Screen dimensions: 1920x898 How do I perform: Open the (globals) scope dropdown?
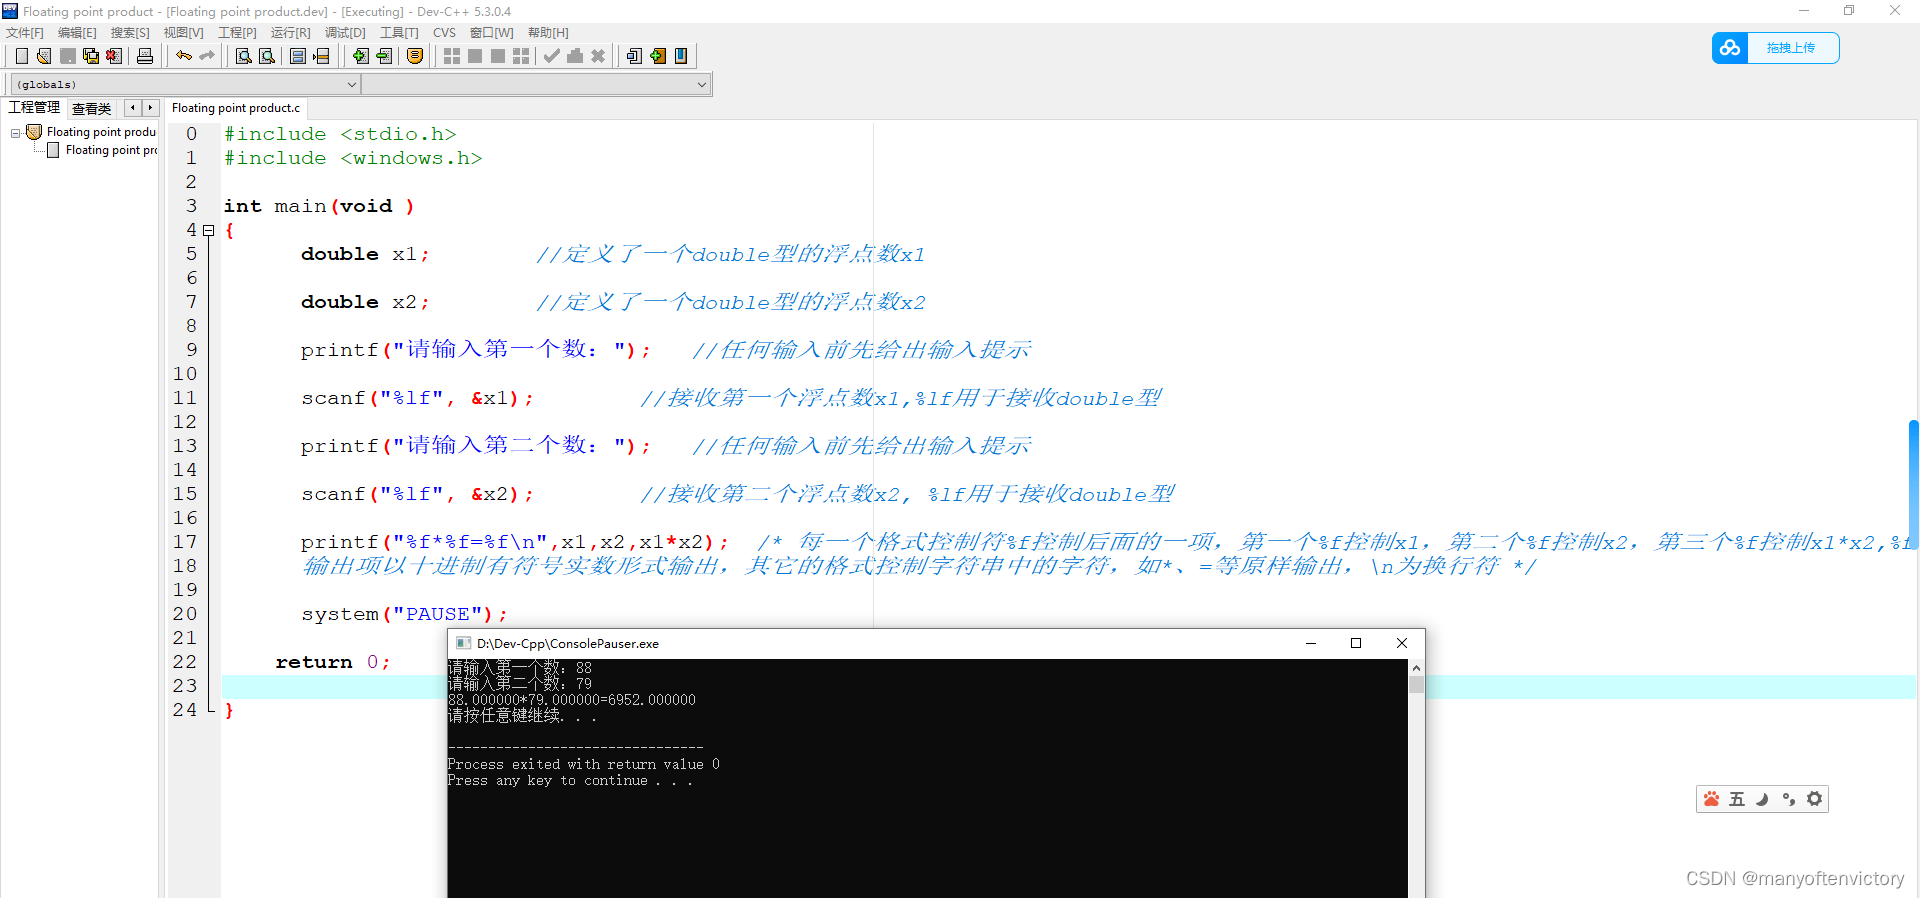[184, 85]
